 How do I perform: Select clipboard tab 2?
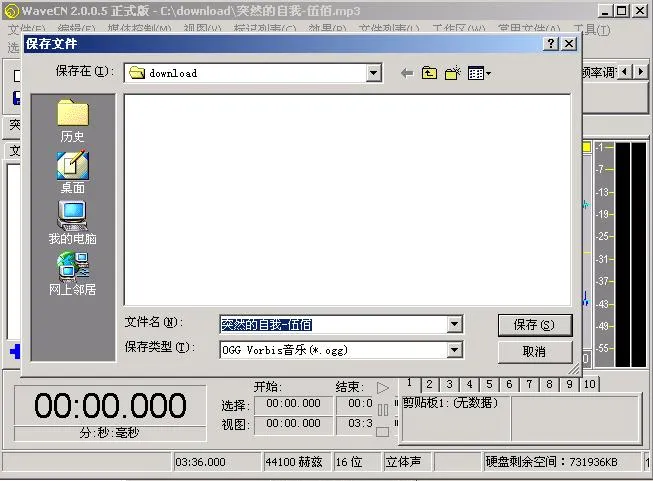click(429, 384)
